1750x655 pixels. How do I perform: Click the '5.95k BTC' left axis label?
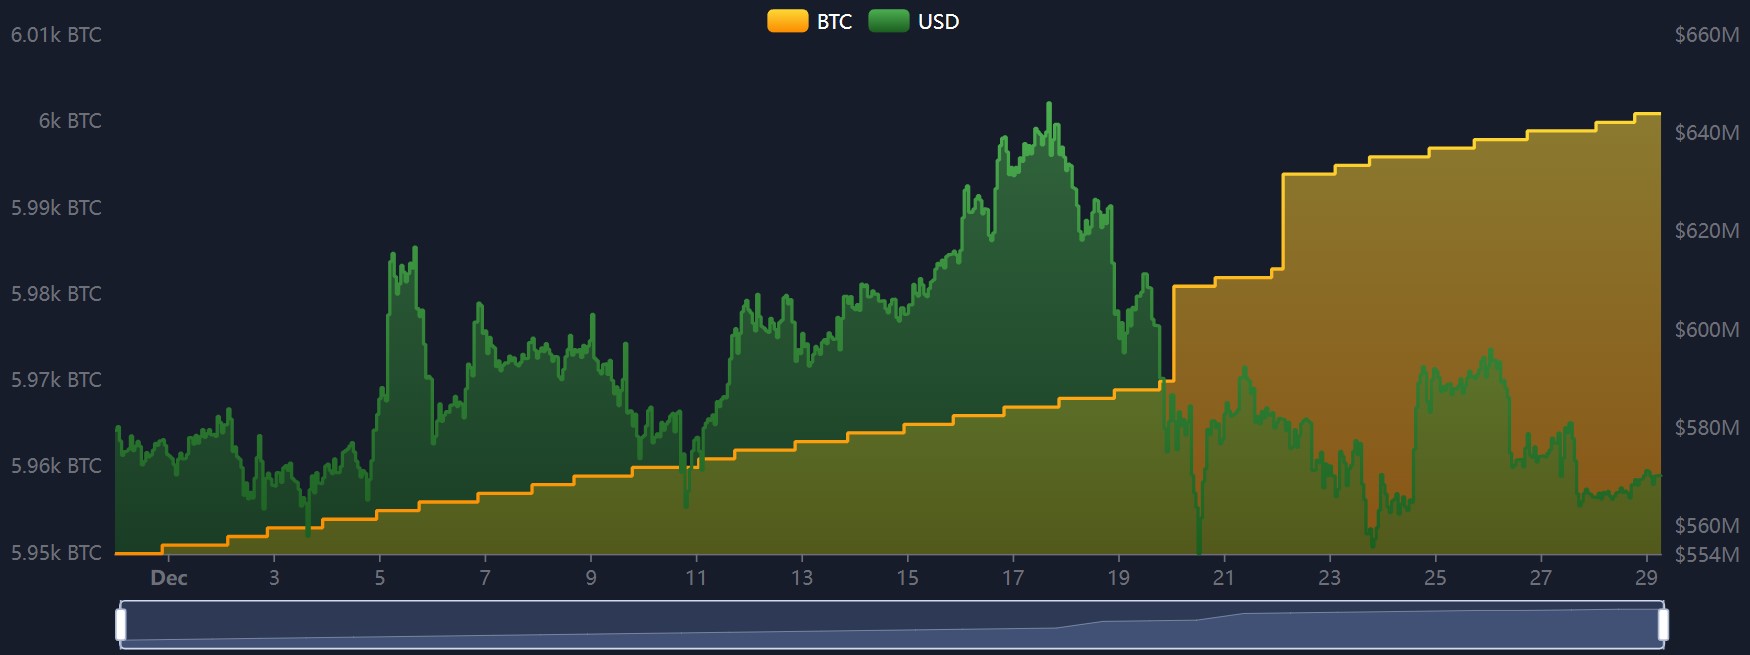(56, 553)
